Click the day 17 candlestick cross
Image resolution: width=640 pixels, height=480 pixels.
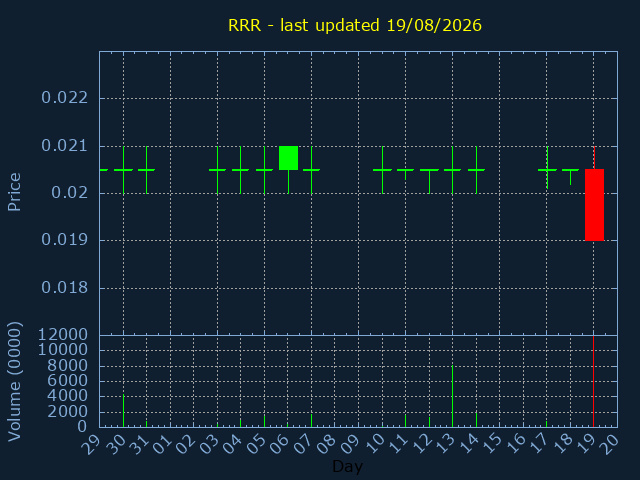point(547,168)
